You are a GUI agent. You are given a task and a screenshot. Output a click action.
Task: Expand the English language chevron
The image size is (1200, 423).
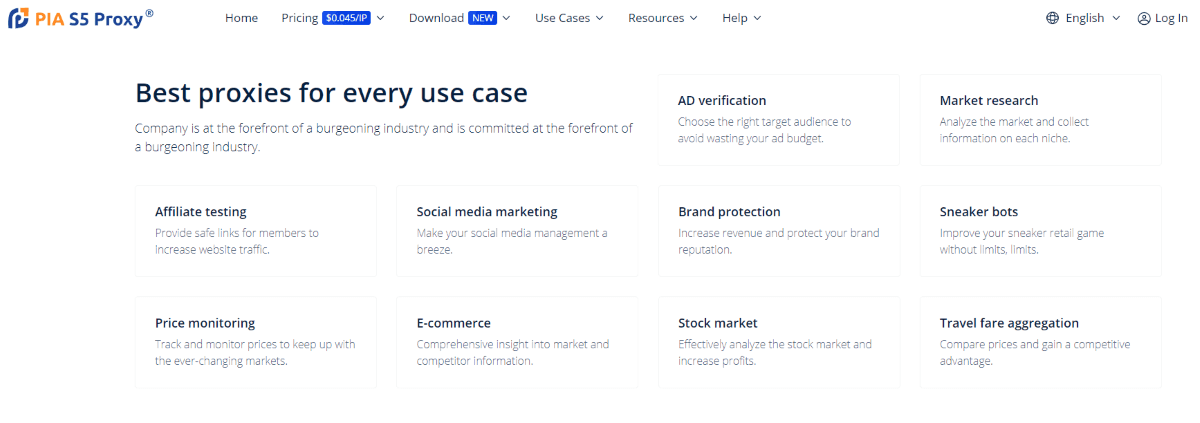pos(1116,18)
